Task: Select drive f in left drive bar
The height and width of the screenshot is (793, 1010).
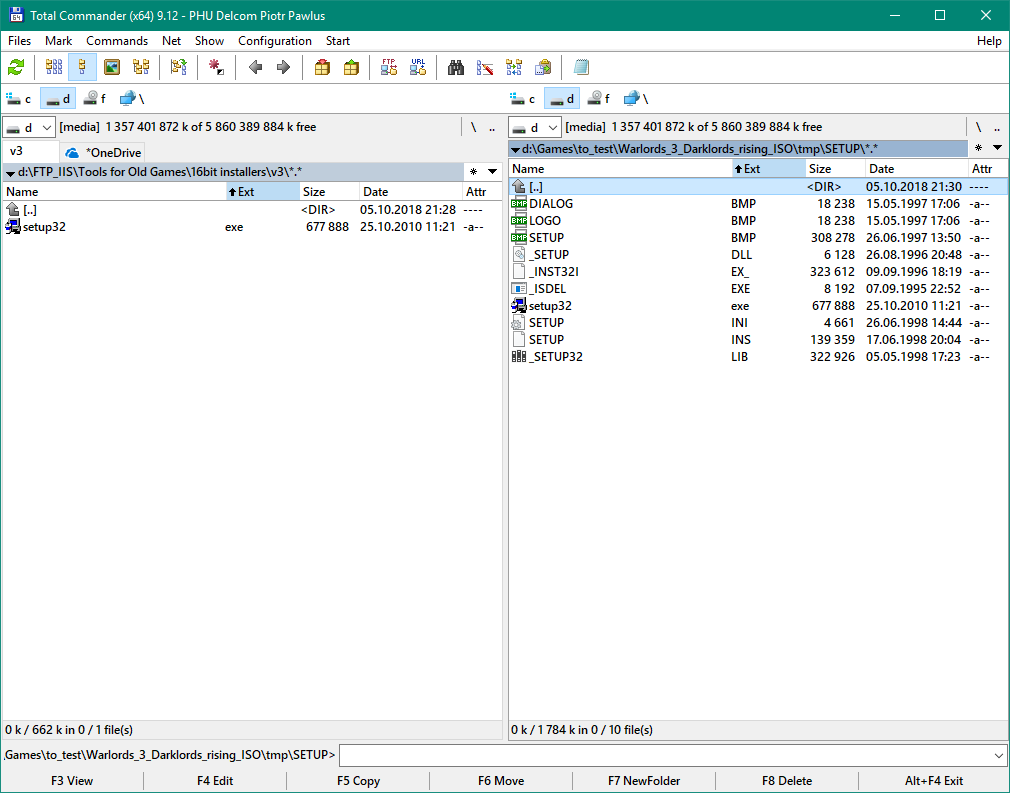Action: (95, 99)
